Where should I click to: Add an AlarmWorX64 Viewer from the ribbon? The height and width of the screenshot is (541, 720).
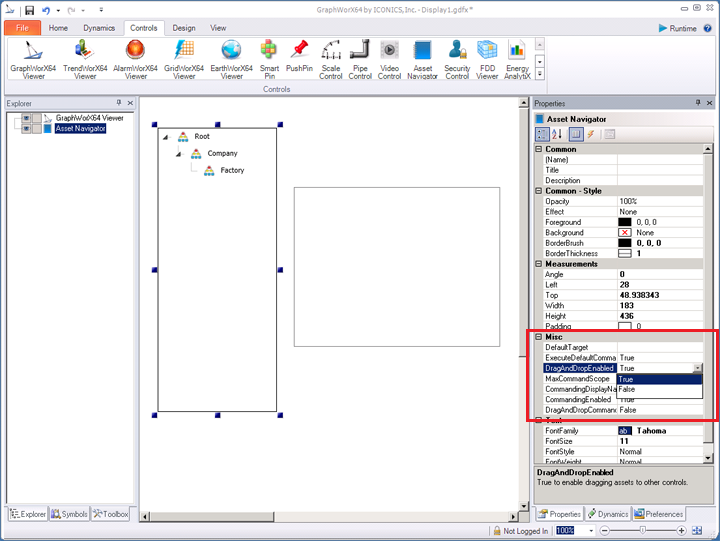[135, 59]
